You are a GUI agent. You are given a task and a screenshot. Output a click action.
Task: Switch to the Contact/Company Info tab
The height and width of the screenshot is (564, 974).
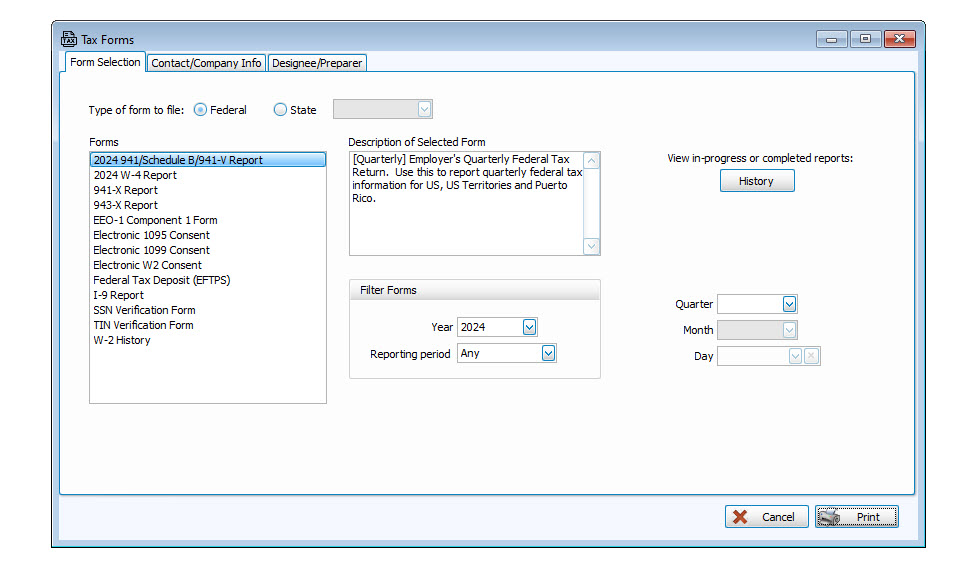206,63
